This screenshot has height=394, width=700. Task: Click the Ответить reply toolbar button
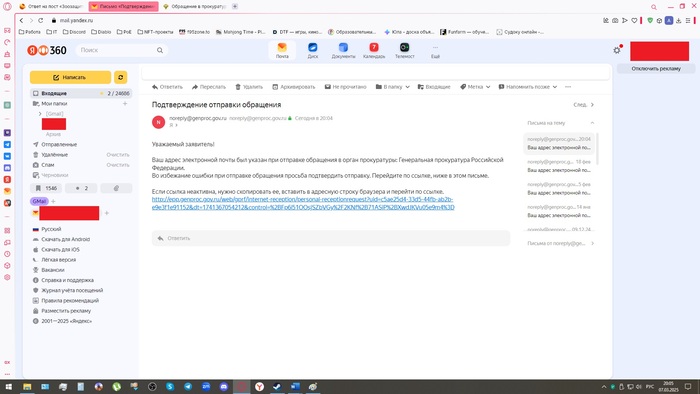click(x=167, y=87)
